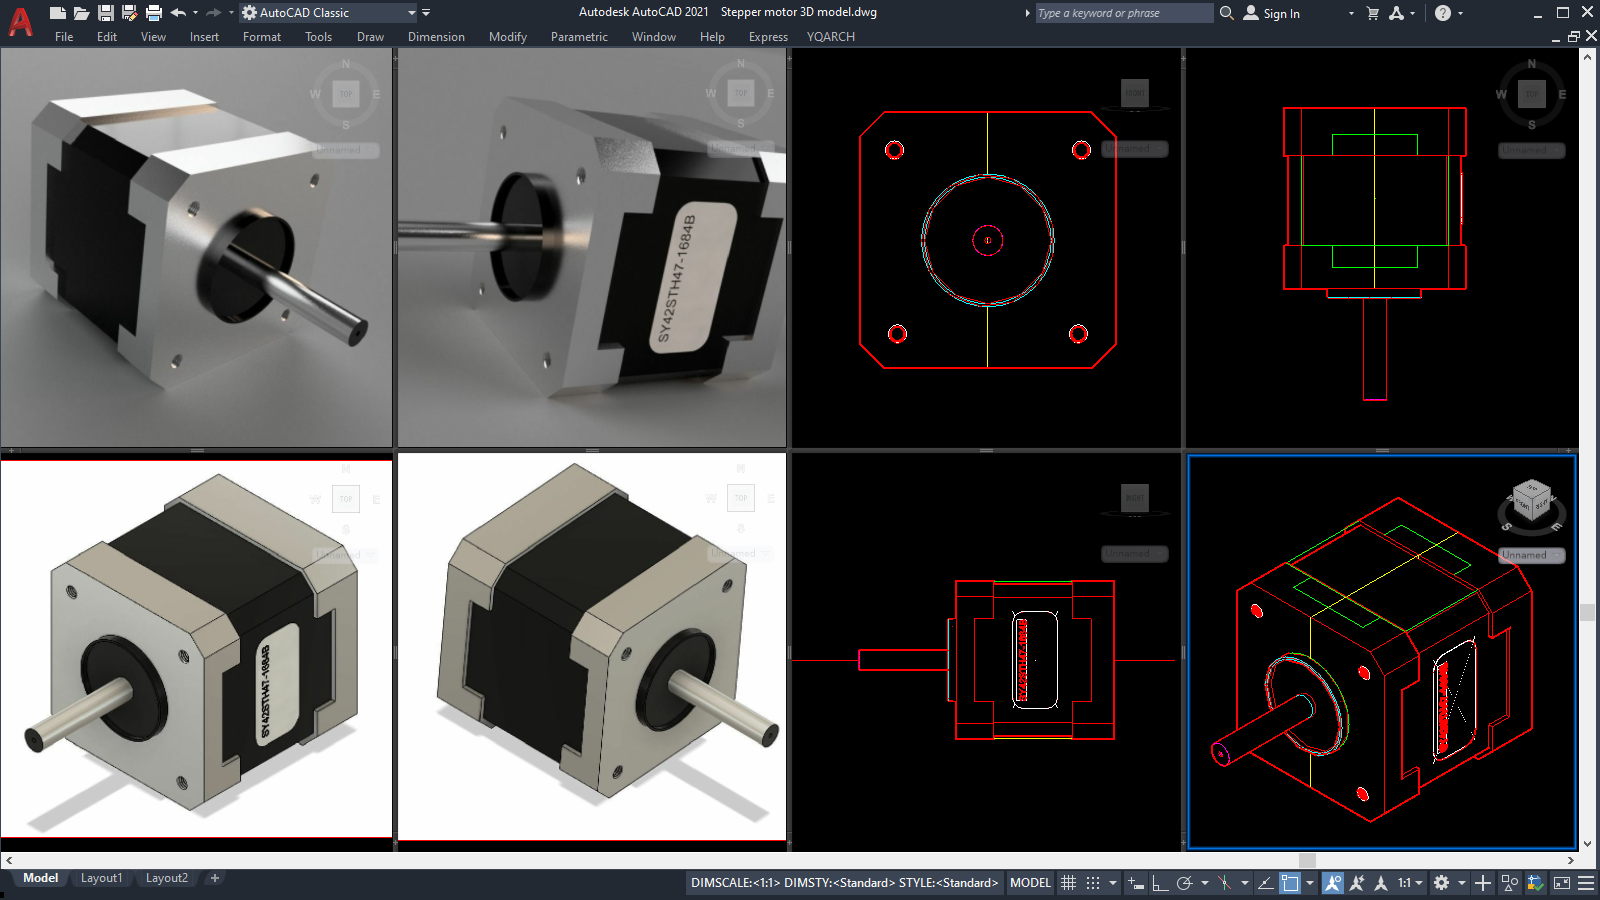
Task: Open the AutoCAD Classic workspace dropdown
Action: [x=413, y=13]
